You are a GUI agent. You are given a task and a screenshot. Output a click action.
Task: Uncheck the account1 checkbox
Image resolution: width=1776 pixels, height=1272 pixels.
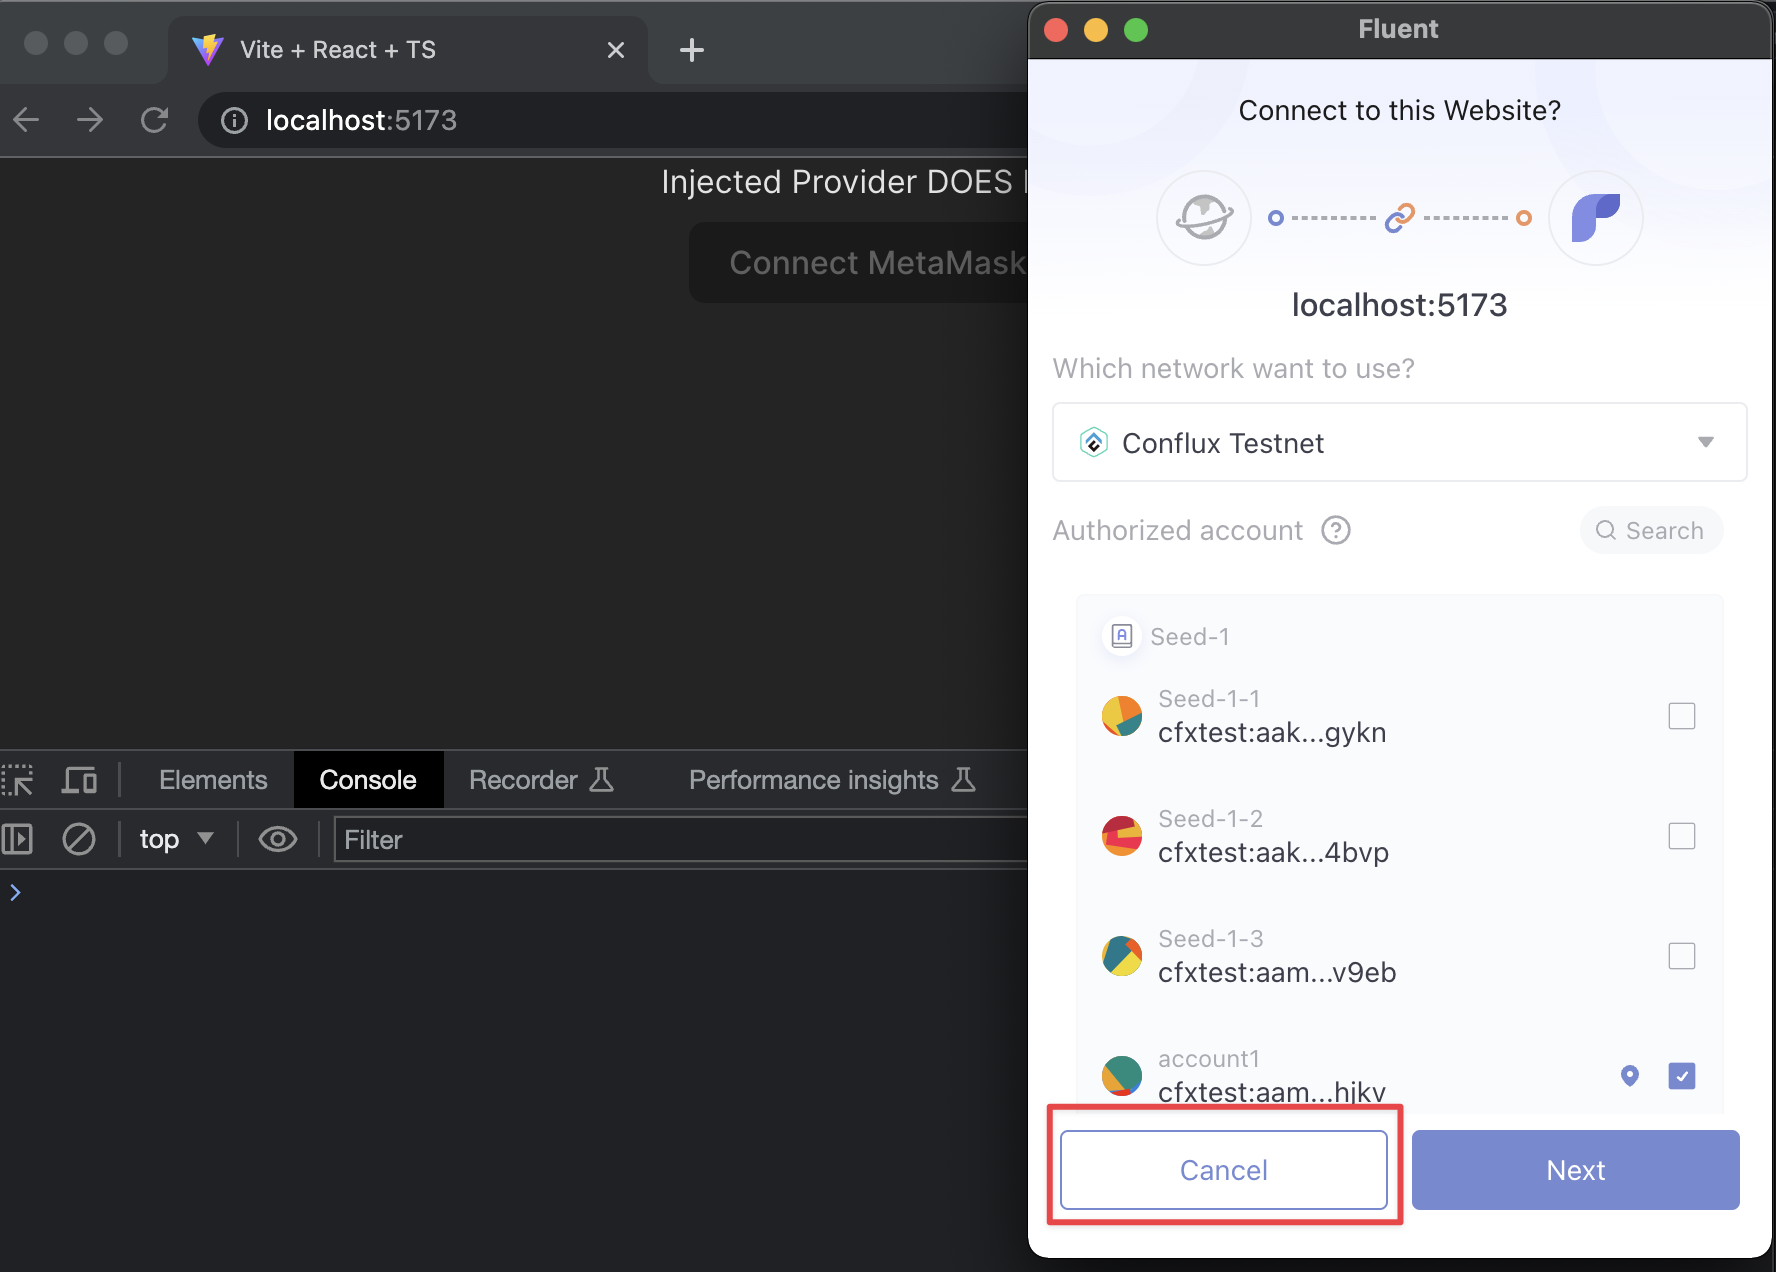(1682, 1076)
